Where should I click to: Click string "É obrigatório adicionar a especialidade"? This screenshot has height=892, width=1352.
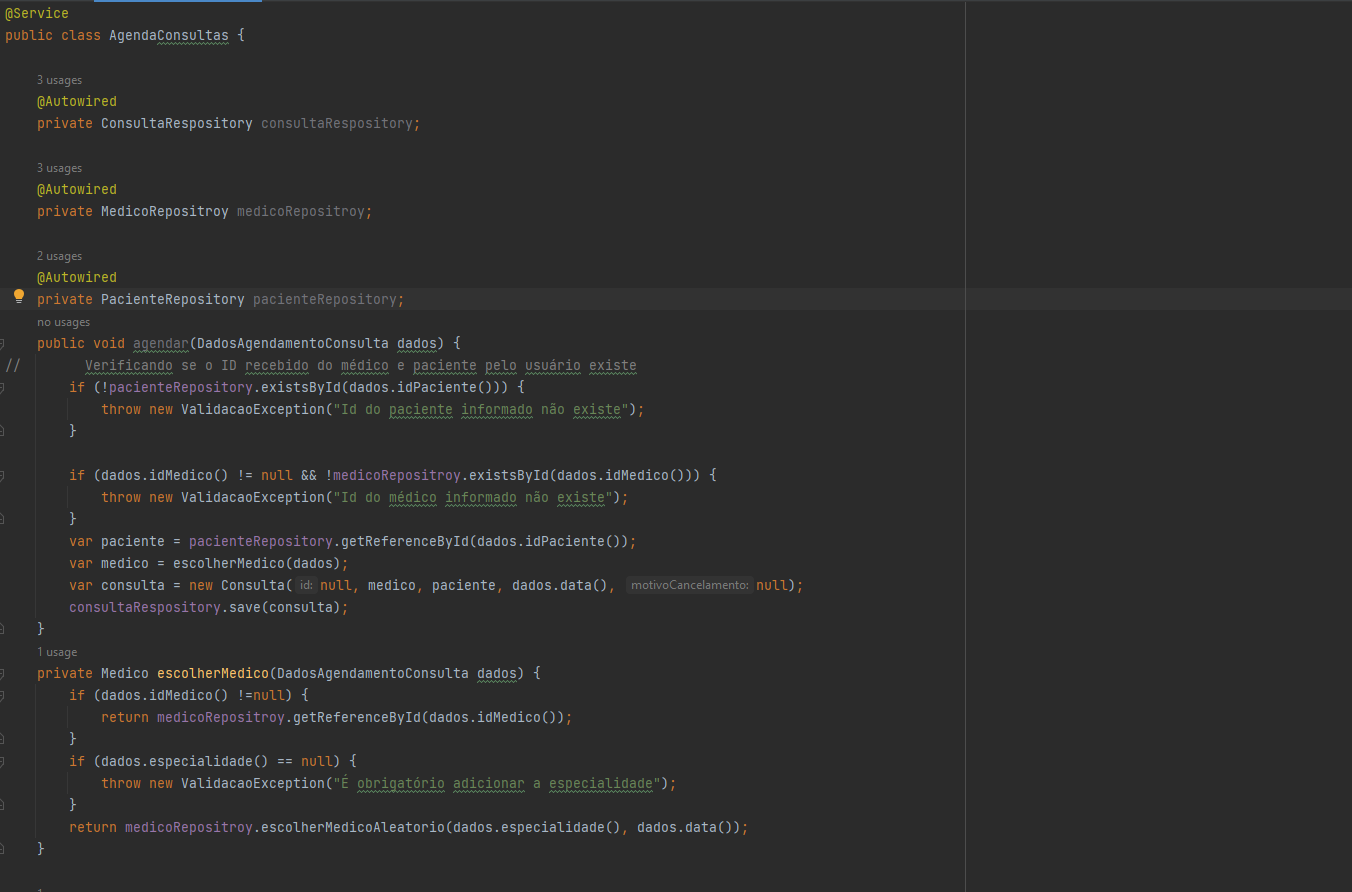tap(497, 783)
